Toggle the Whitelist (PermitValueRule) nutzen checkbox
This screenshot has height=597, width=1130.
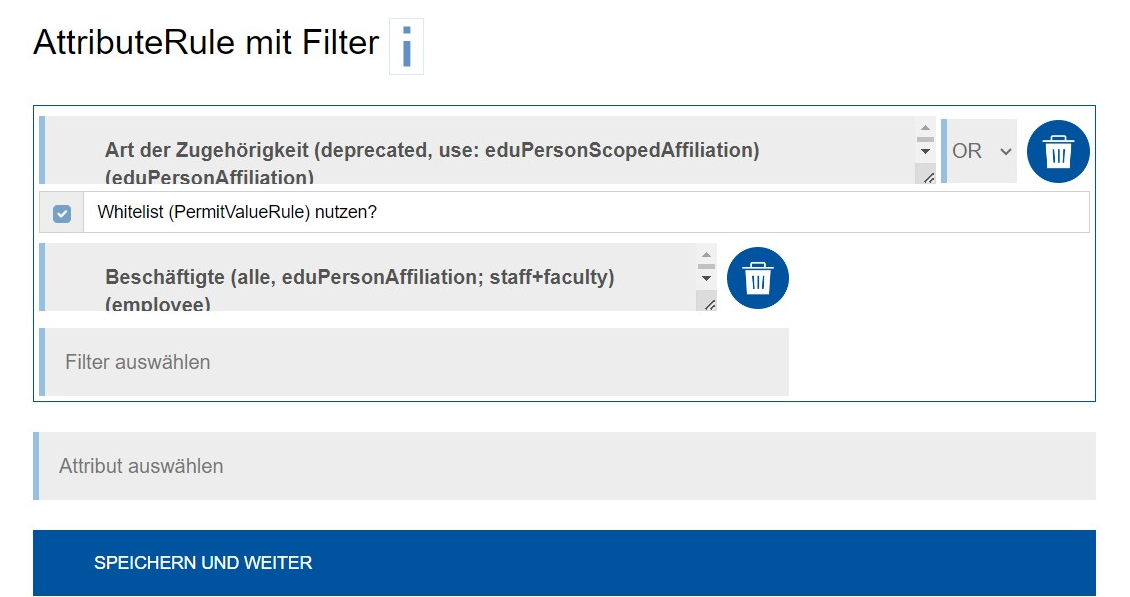point(60,212)
